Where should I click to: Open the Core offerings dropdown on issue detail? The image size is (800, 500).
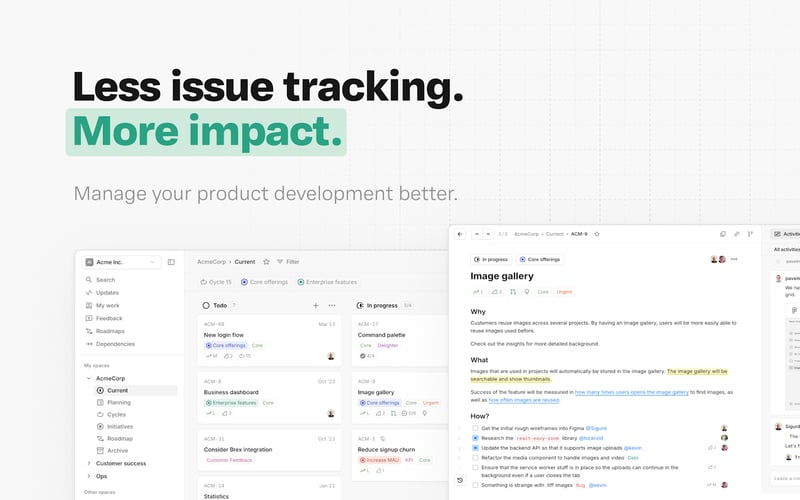540,259
